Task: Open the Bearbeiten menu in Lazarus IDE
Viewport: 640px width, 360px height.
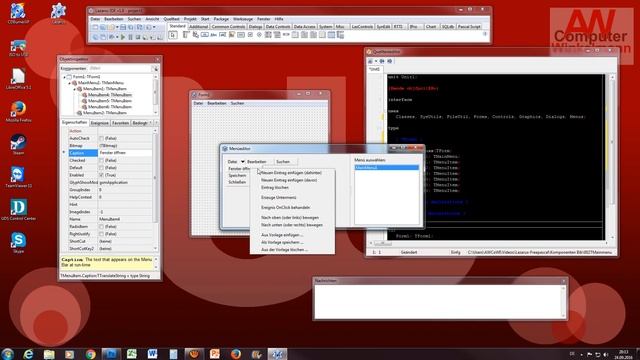Action: (113, 19)
